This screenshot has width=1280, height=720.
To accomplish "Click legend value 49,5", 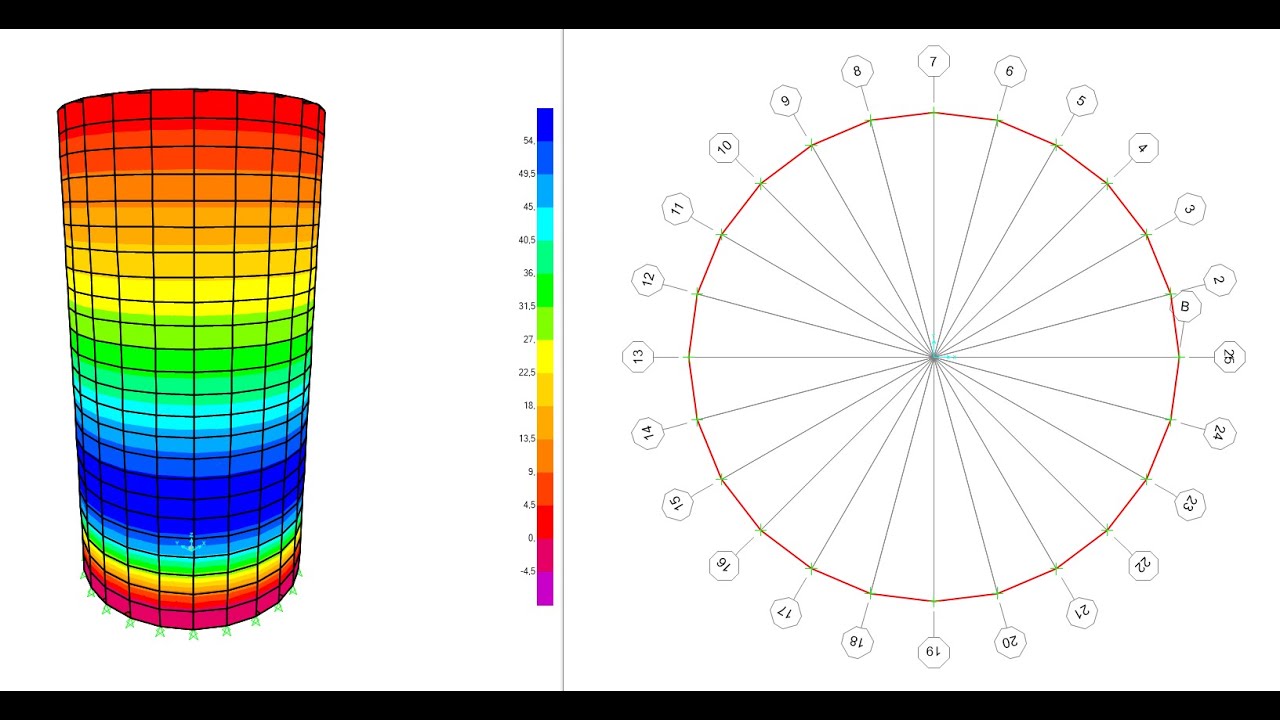I will point(526,174).
